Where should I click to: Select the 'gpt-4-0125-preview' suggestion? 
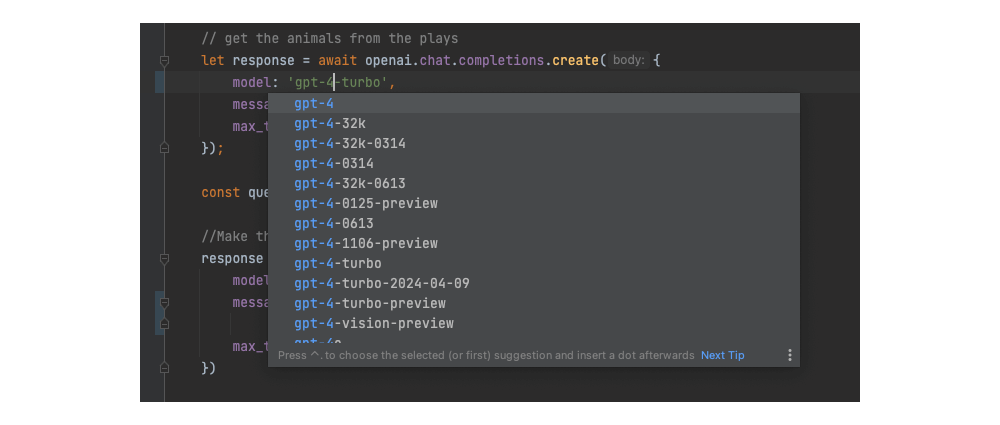click(365, 204)
